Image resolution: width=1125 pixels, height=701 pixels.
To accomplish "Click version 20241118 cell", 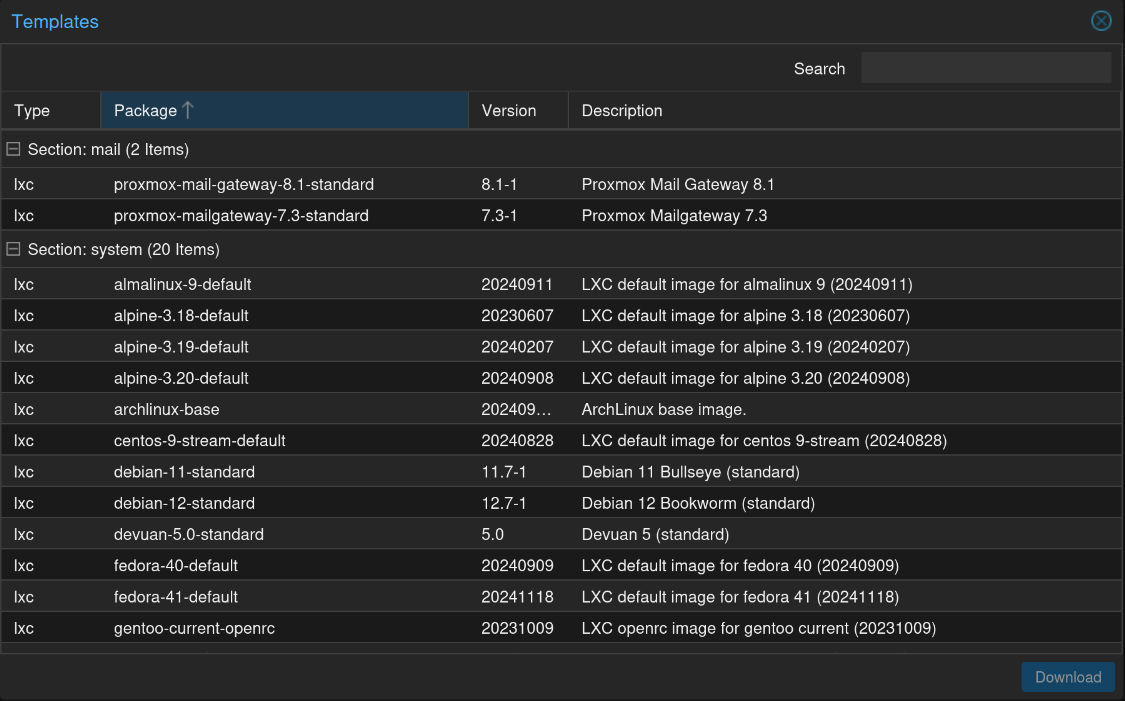I will point(517,597).
